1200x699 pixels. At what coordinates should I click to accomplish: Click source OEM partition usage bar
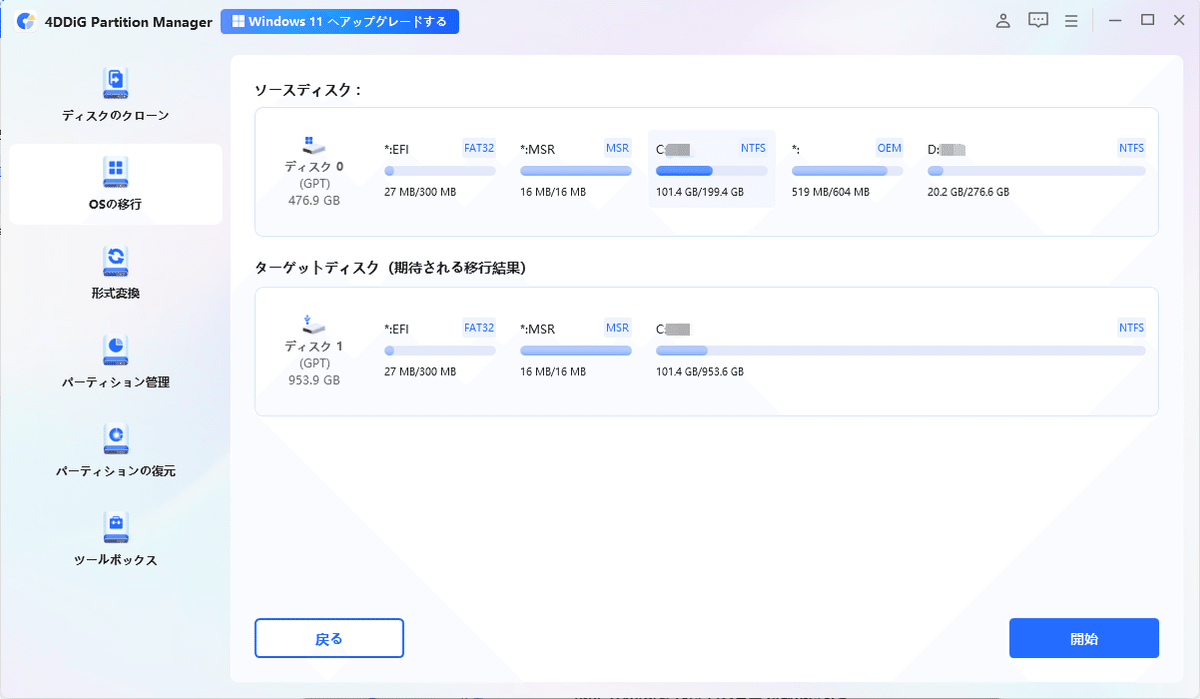coord(847,171)
